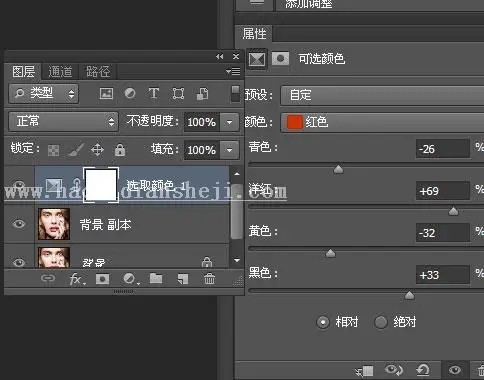The width and height of the screenshot is (484, 380).
Task: Open the 颜色 红色 colors dropdown
Action: (x=382, y=122)
